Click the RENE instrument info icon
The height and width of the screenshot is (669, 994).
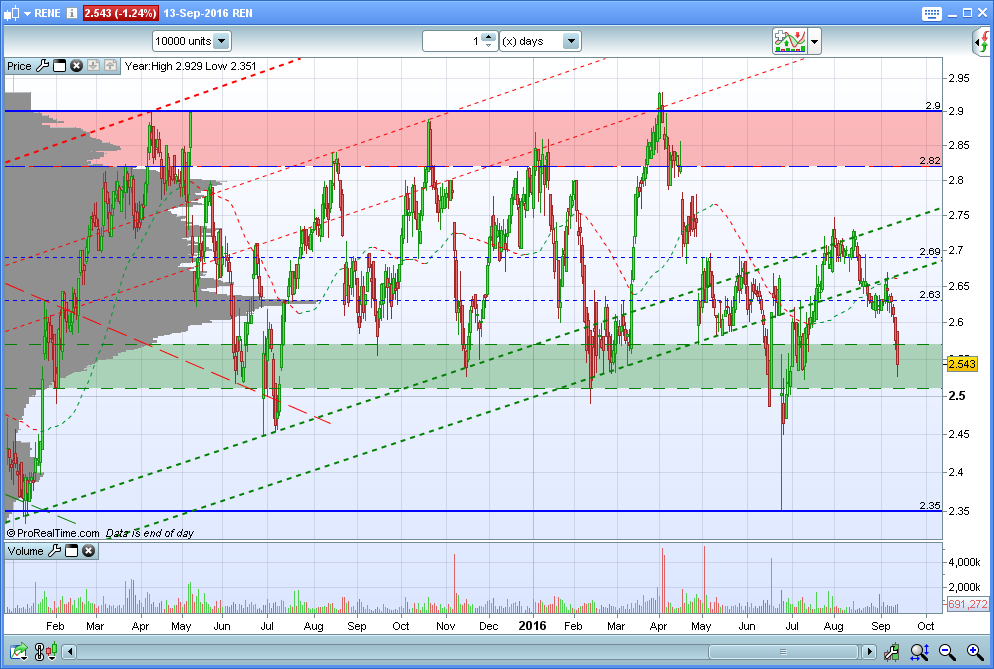coord(72,13)
